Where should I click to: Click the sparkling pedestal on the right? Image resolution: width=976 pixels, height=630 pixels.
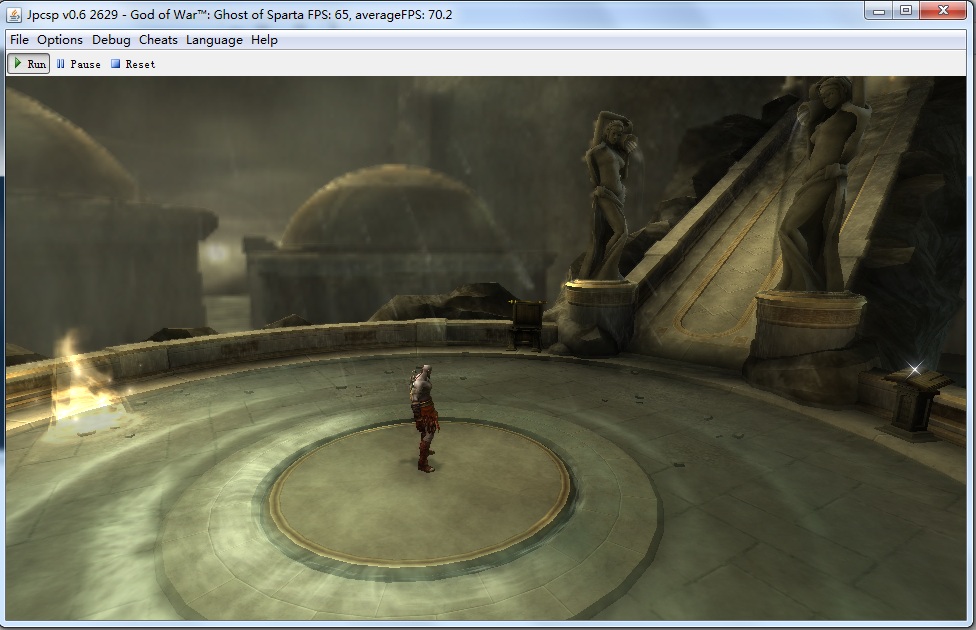[915, 398]
